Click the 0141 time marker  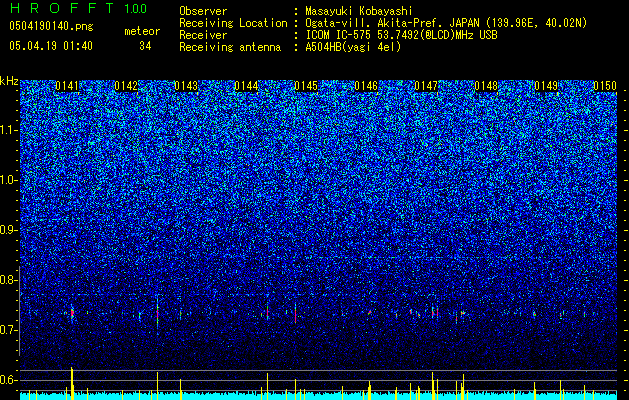pyautogui.click(x=67, y=86)
